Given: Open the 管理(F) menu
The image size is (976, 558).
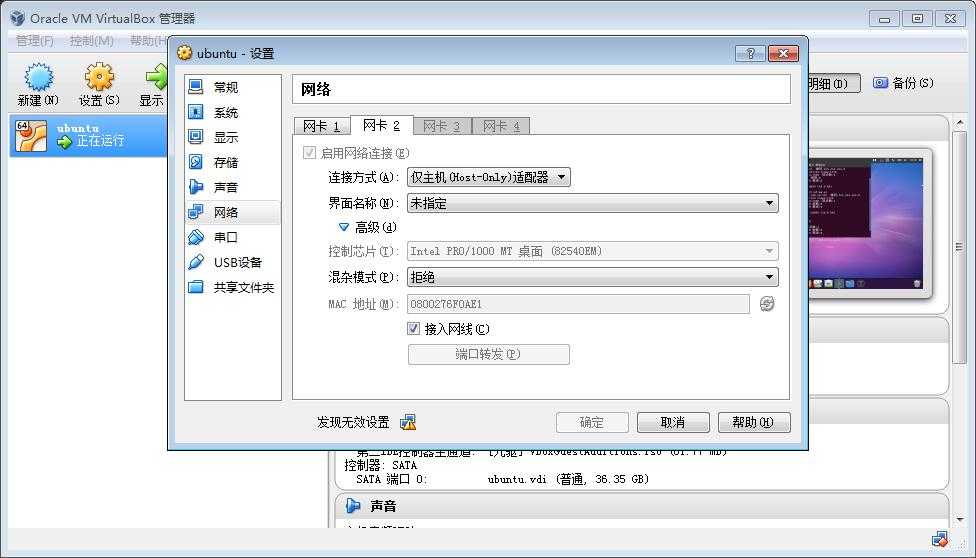Looking at the screenshot, I should point(35,41).
